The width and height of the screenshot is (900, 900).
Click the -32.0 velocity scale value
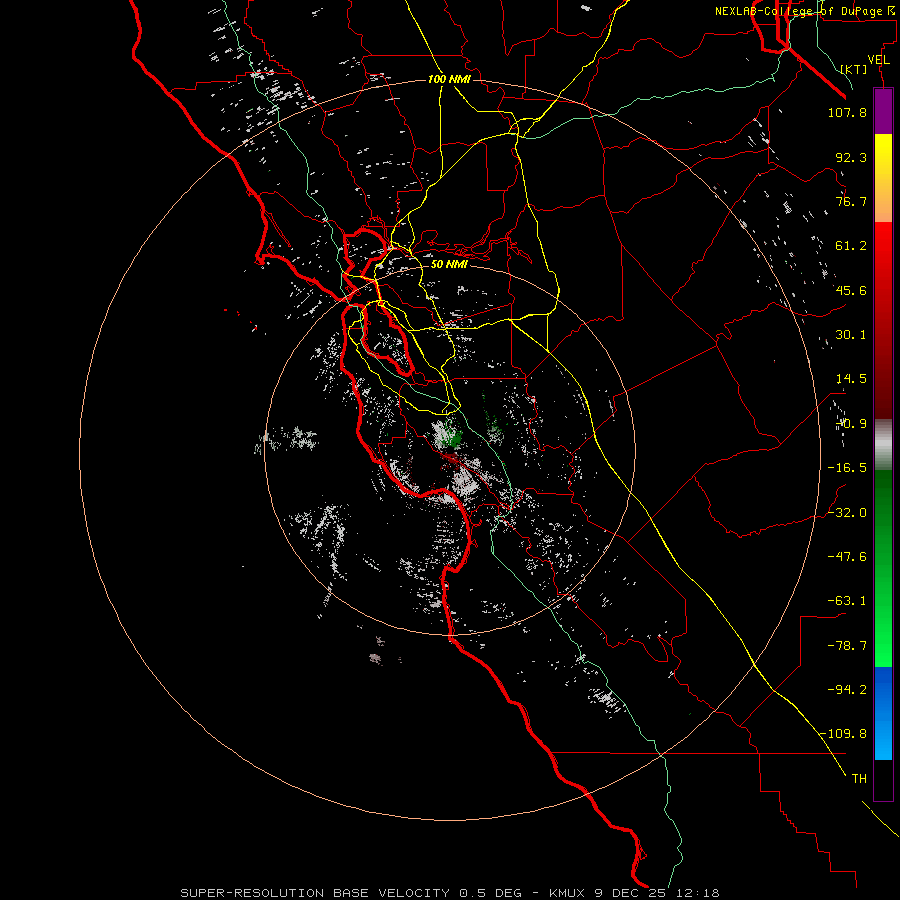[x=847, y=513]
